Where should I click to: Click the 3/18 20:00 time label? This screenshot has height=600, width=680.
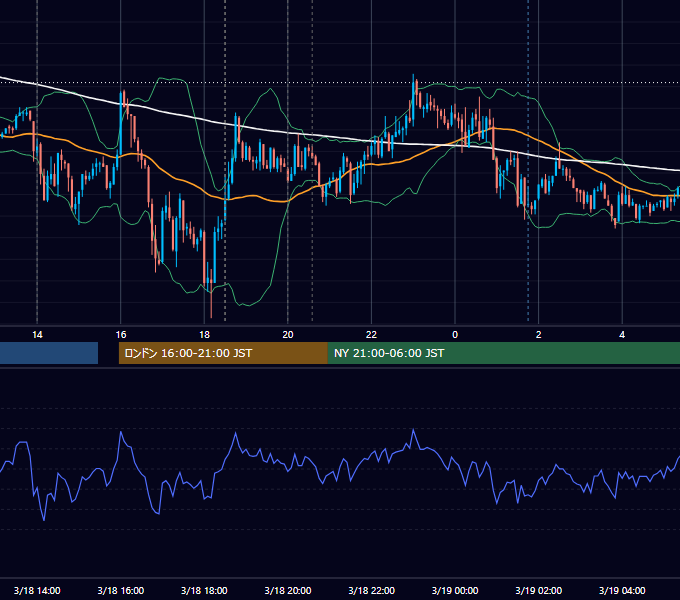point(288,590)
